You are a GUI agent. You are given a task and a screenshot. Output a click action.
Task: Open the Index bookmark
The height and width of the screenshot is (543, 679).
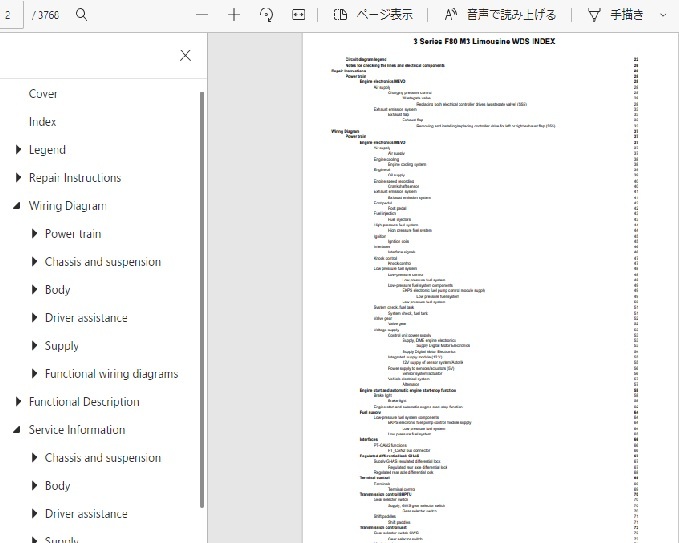[x=42, y=122]
